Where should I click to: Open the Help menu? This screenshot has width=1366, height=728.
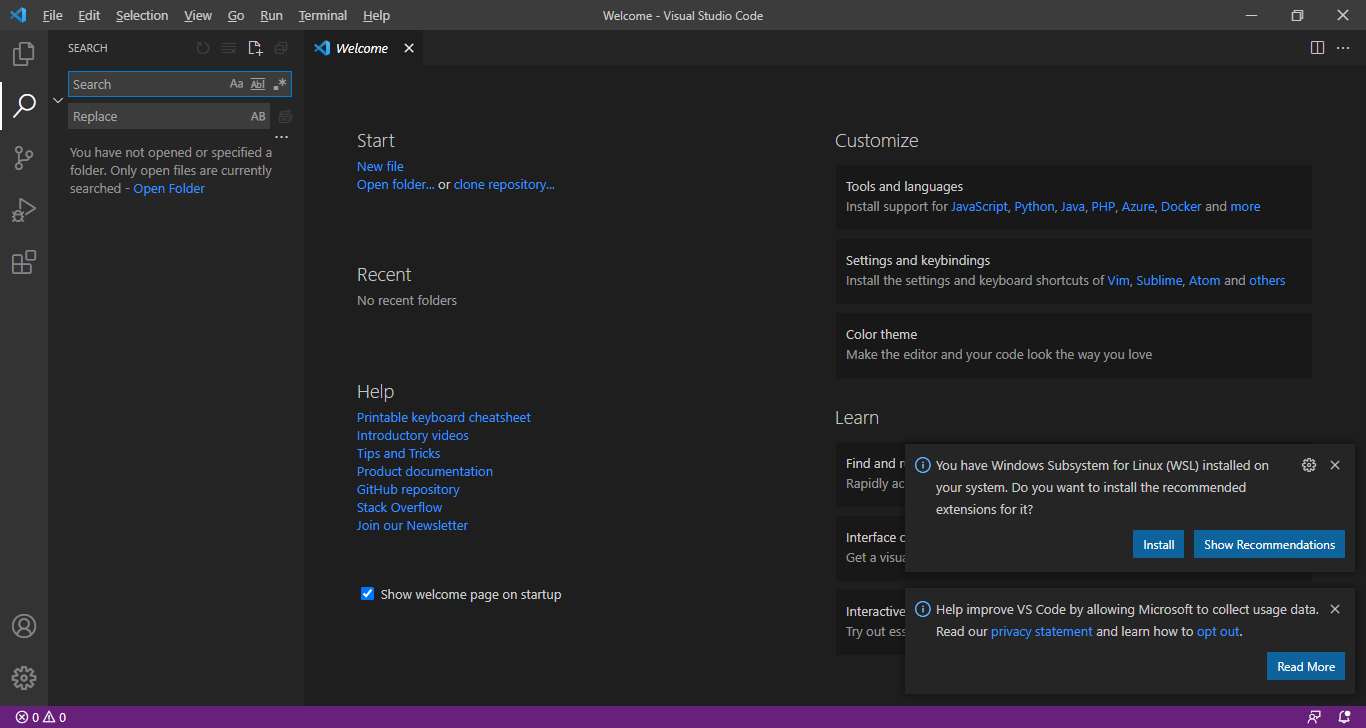pos(376,15)
